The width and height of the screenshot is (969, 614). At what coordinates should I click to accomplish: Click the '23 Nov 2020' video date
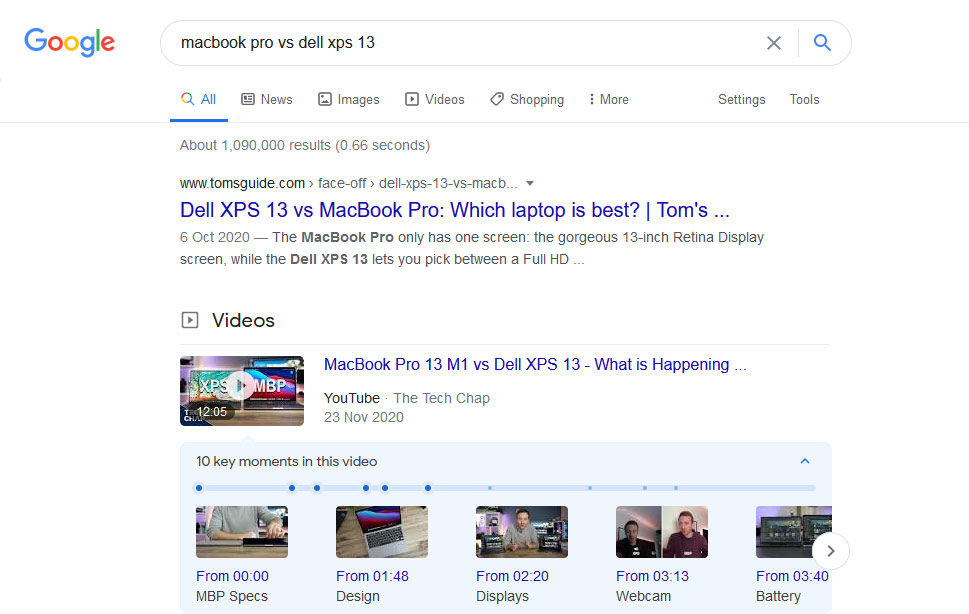[x=363, y=418]
